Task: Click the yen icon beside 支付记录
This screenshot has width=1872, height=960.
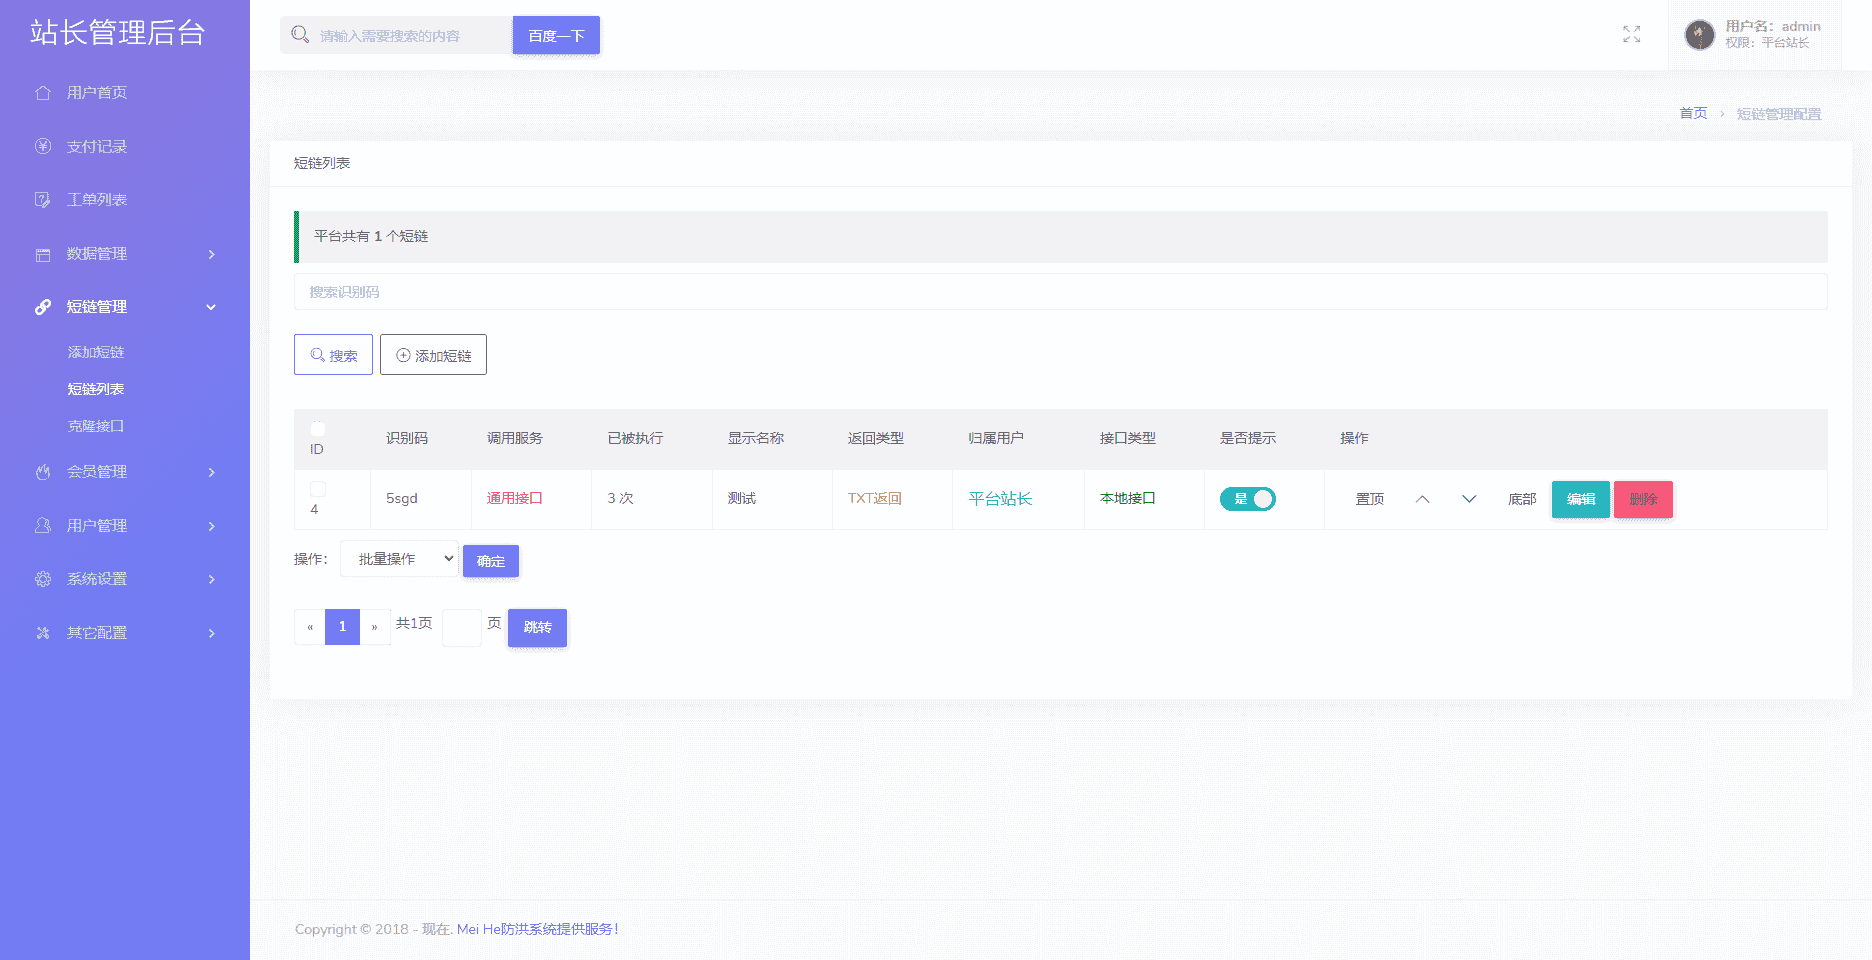Action: pyautogui.click(x=43, y=147)
